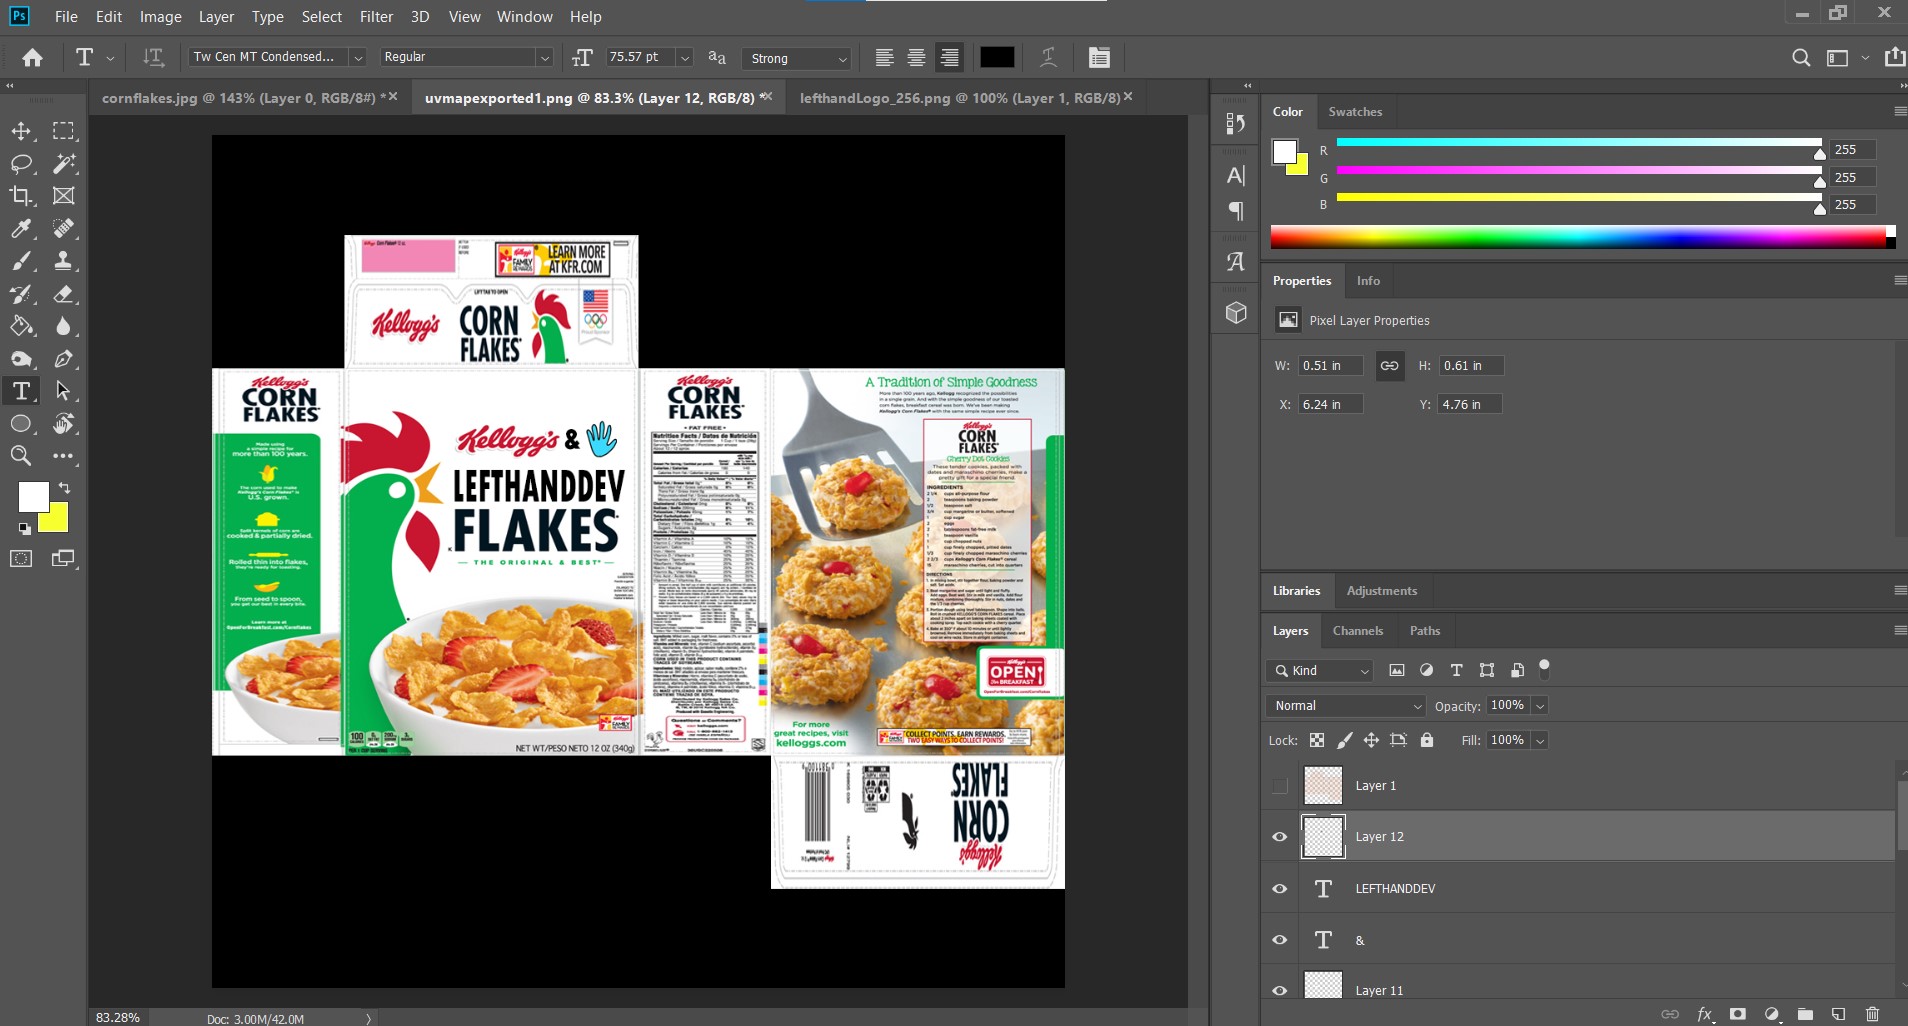This screenshot has width=1908, height=1026.
Task: Toggle text orientation icon
Action: click(x=153, y=58)
